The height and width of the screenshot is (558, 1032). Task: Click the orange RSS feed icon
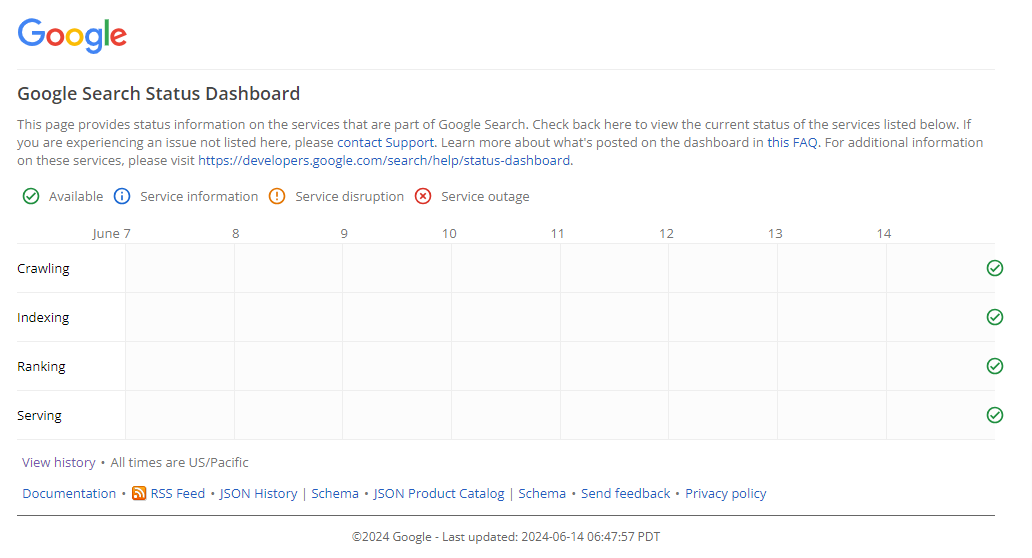(139, 493)
